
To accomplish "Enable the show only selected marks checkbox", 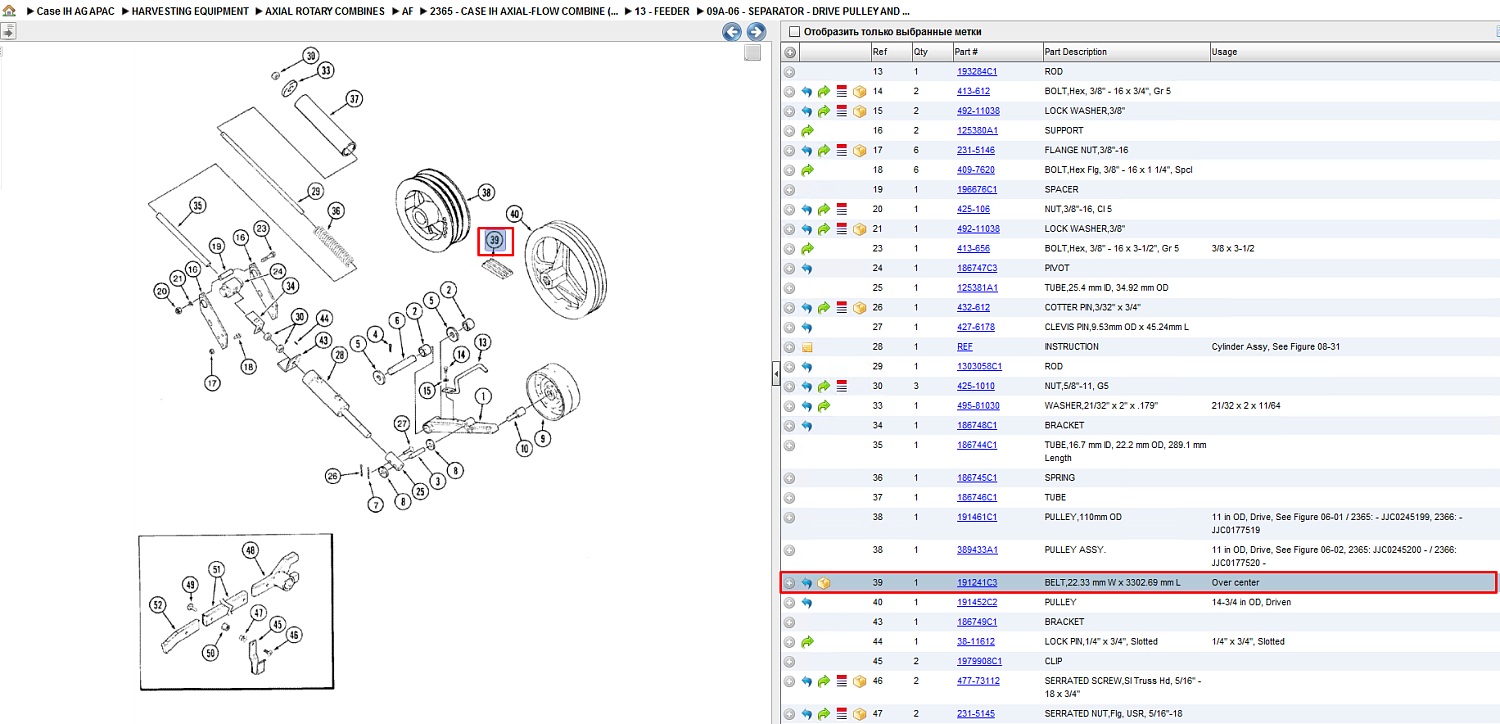I will (x=794, y=32).
